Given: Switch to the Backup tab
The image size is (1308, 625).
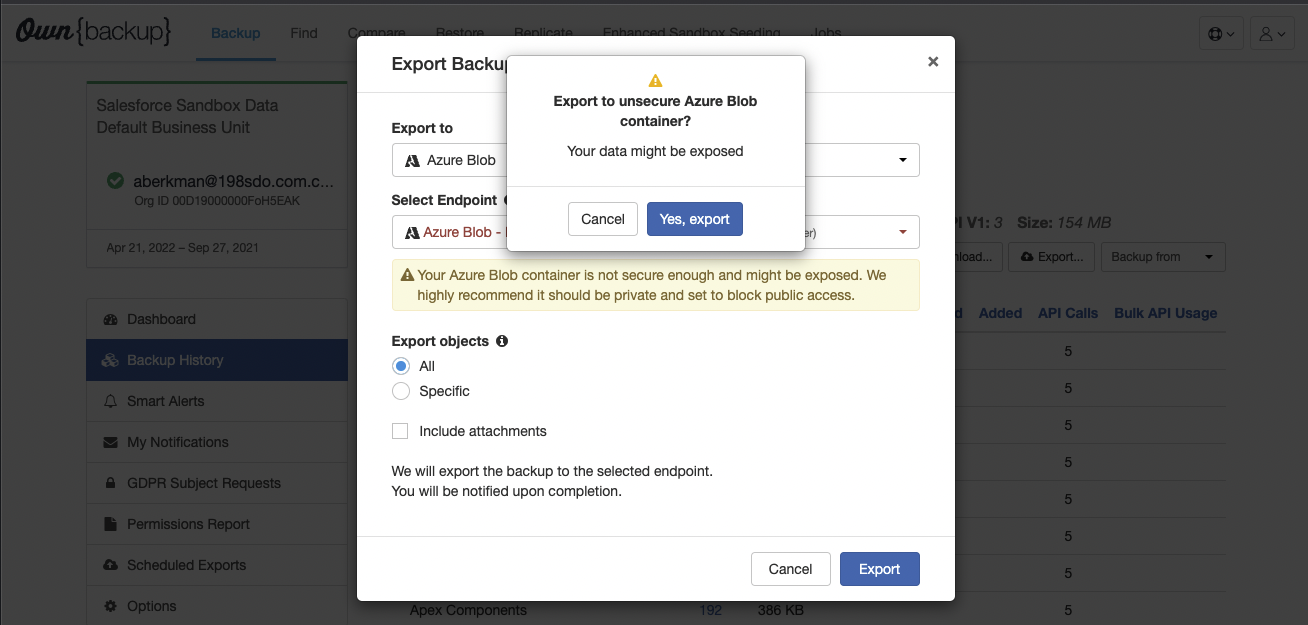Looking at the screenshot, I should click(236, 33).
